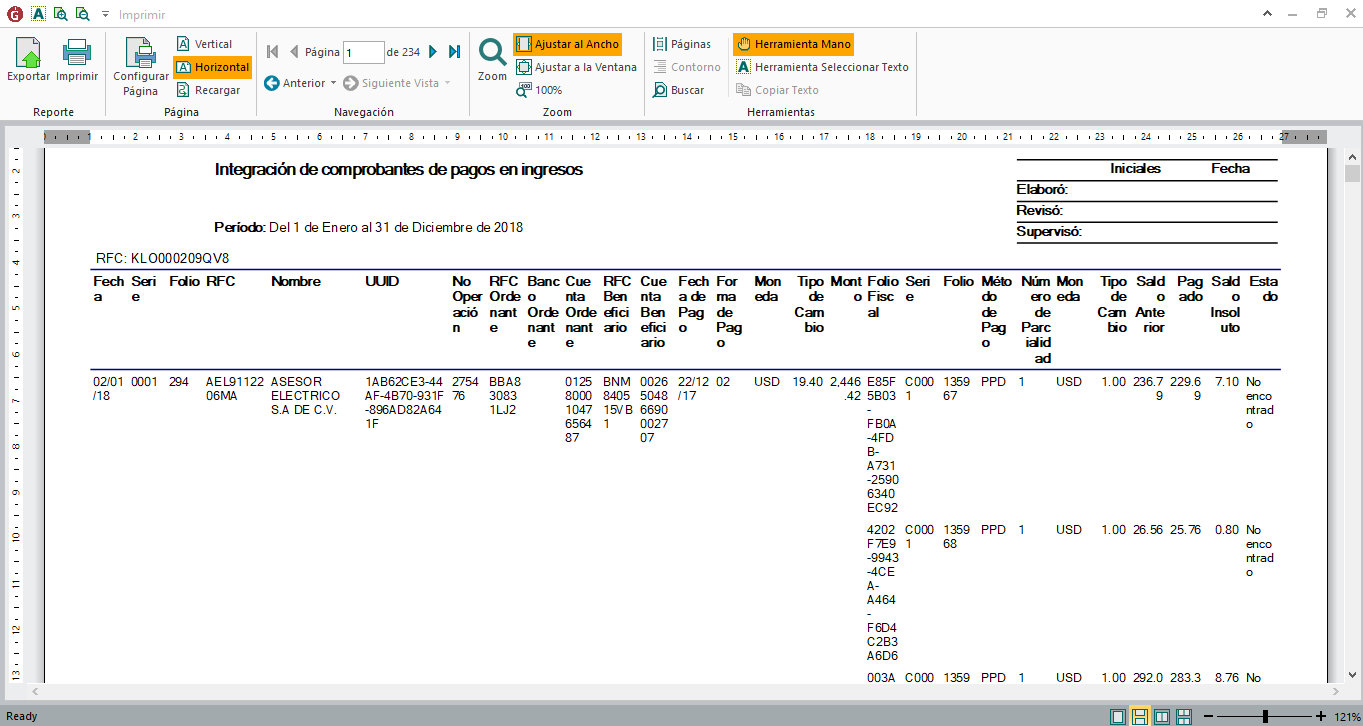The image size is (1363, 726).
Task: Expand the Anterior view dropdown arrow
Action: [333, 83]
